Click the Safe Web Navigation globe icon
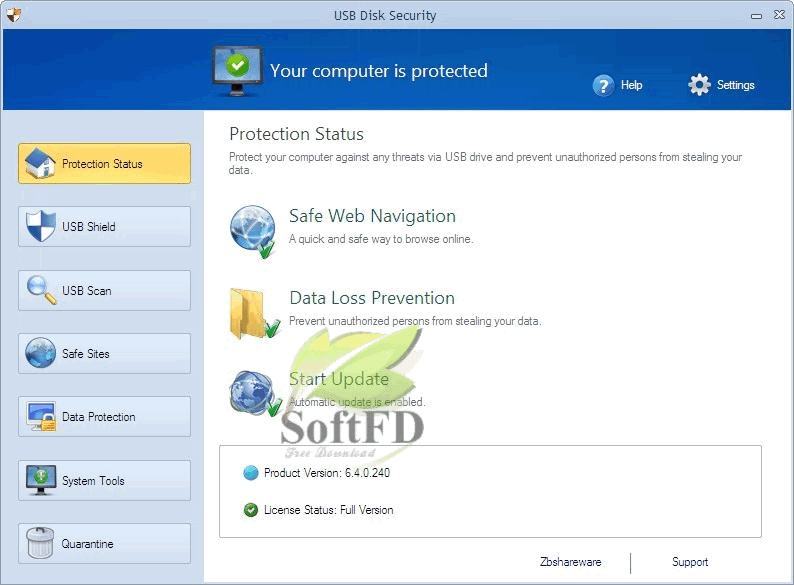 [x=253, y=231]
